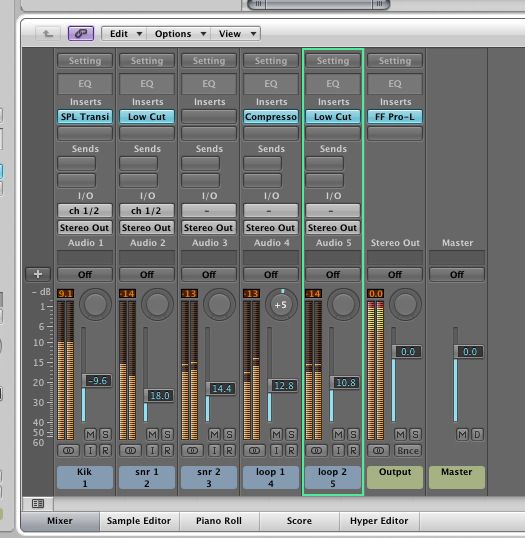Open Stereo Out output selector on Audio 3
Image resolution: width=525 pixels, height=538 pixels.
[209, 227]
